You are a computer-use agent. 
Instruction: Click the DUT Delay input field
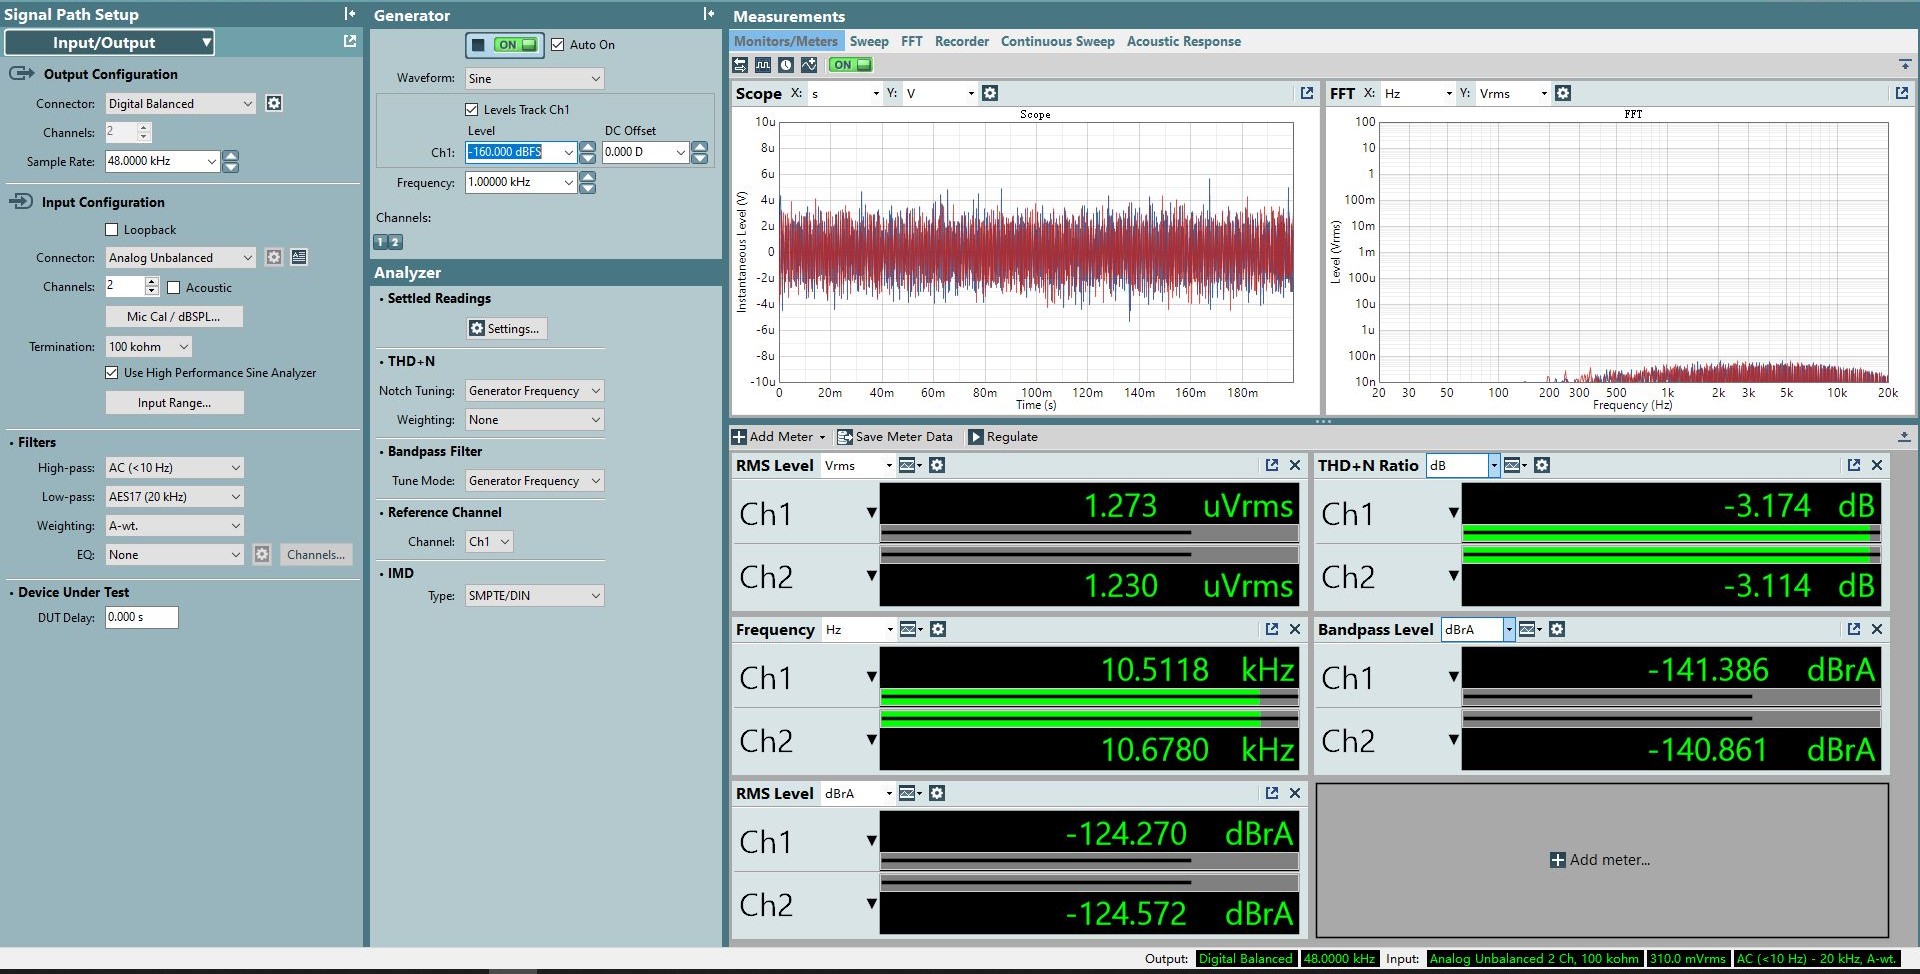click(x=142, y=617)
